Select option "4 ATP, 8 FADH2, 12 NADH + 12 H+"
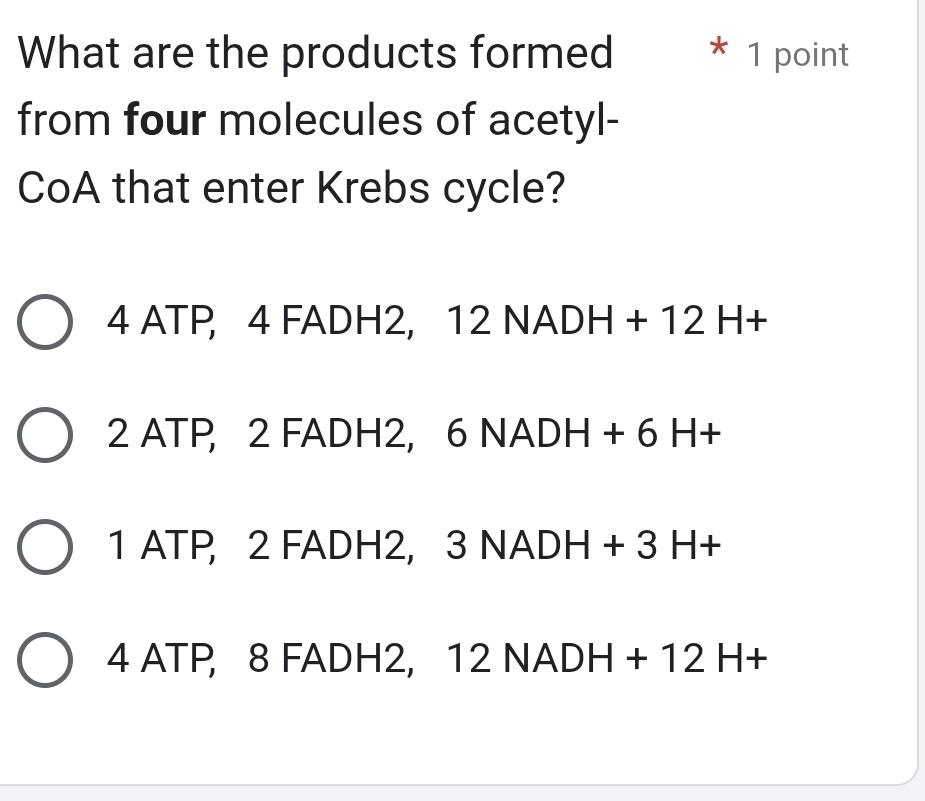This screenshot has height=801, width=925. pyautogui.click(x=436, y=657)
